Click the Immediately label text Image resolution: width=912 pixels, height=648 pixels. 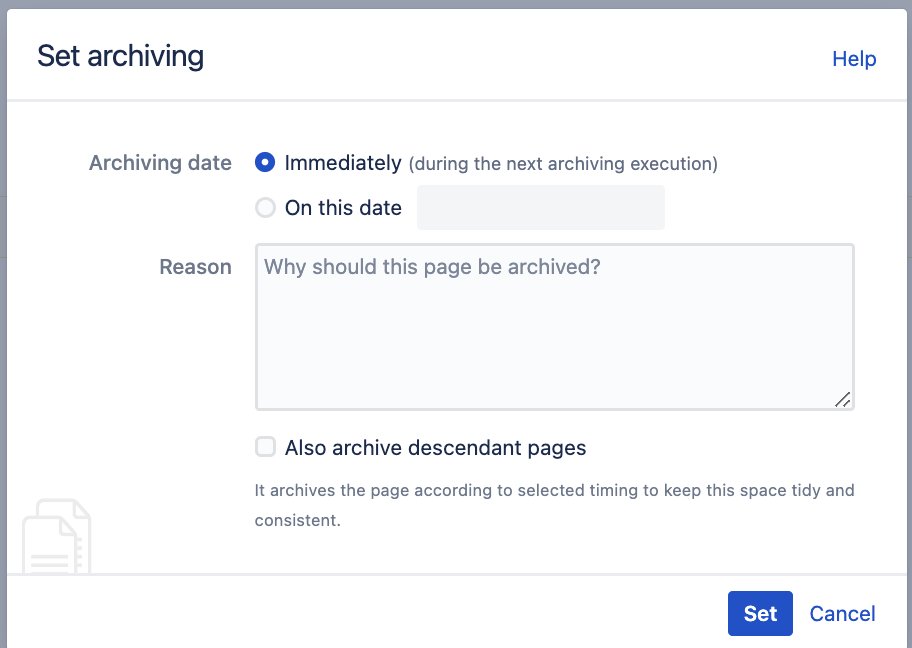tap(343, 163)
